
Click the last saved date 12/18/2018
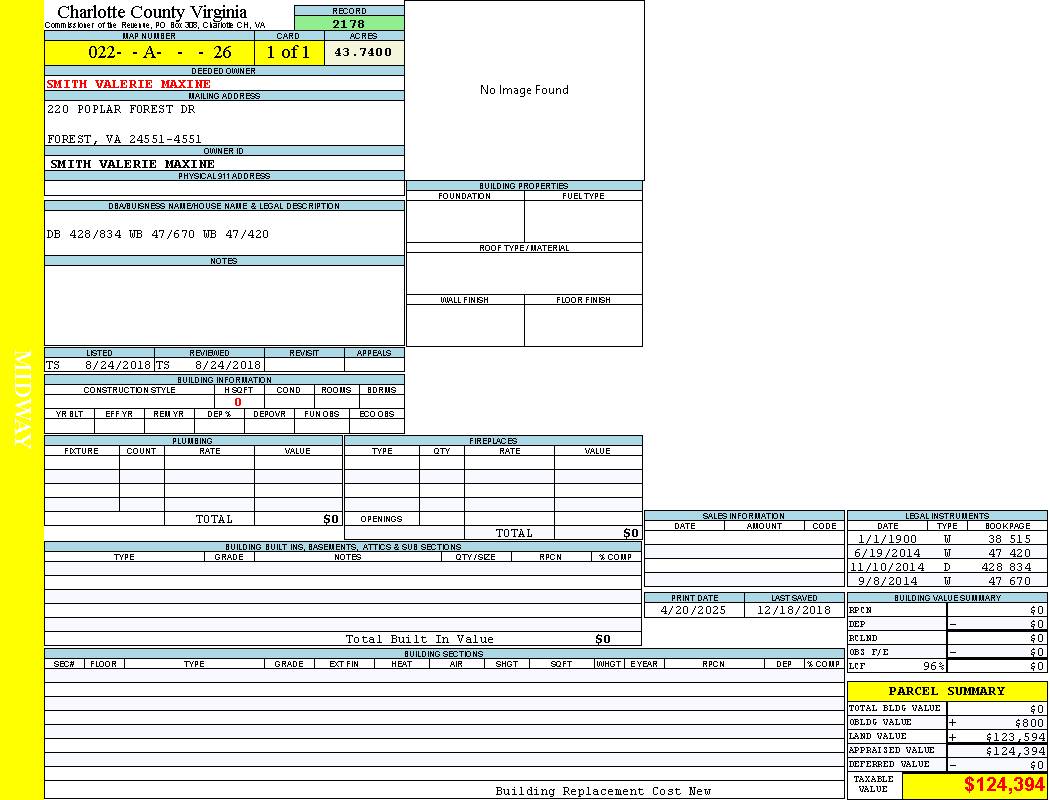click(x=793, y=610)
